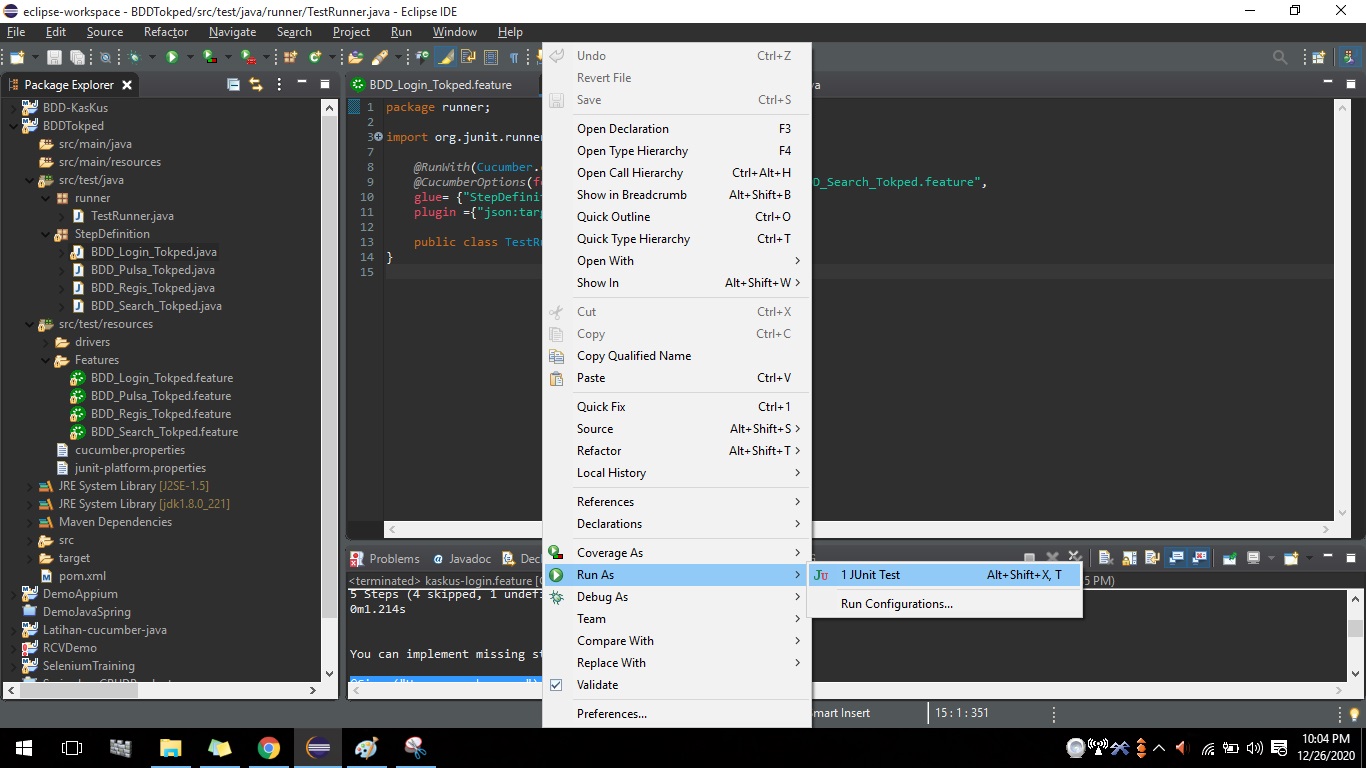
Task: Toggle Link with Editor in Package Explorer
Action: tap(256, 85)
